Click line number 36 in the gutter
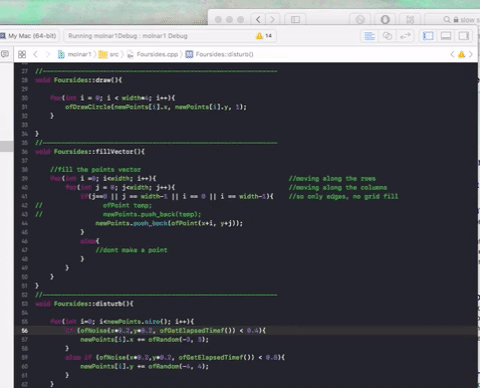This screenshot has width=480, height=388. 25,152
